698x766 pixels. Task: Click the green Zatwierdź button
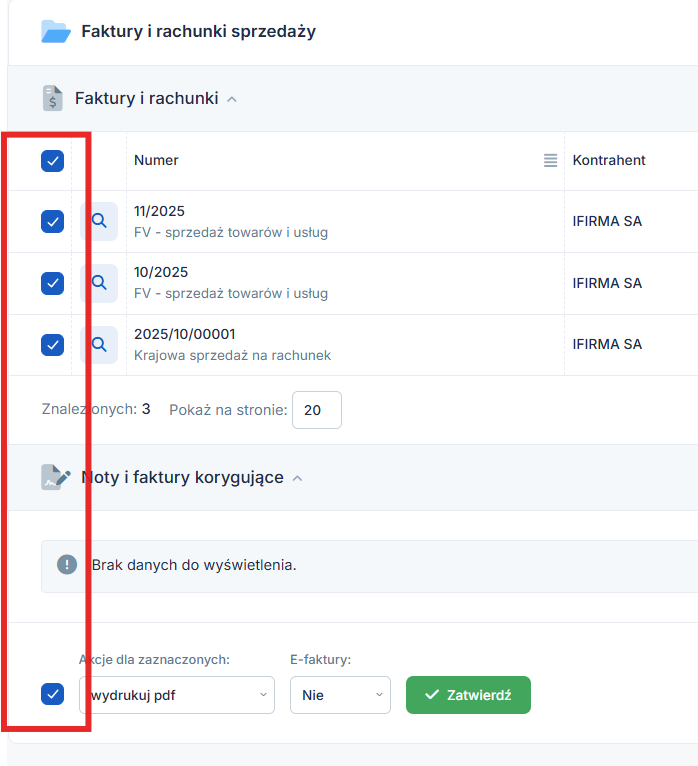468,695
